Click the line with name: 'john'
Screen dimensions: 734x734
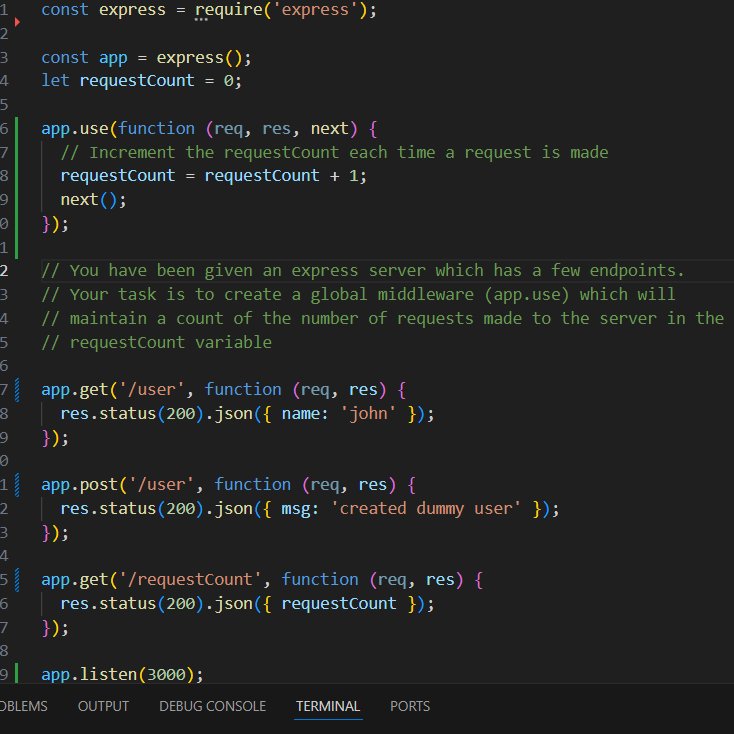(247, 414)
